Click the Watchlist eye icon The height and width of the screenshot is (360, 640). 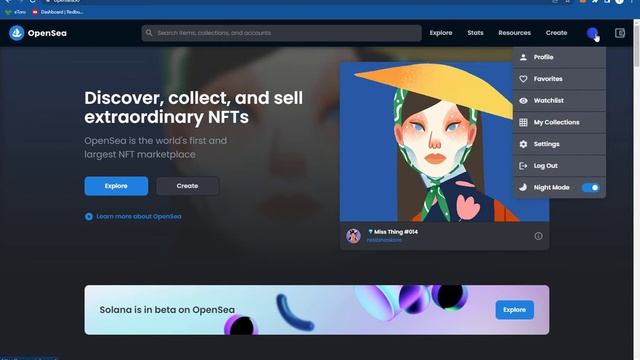pos(523,100)
